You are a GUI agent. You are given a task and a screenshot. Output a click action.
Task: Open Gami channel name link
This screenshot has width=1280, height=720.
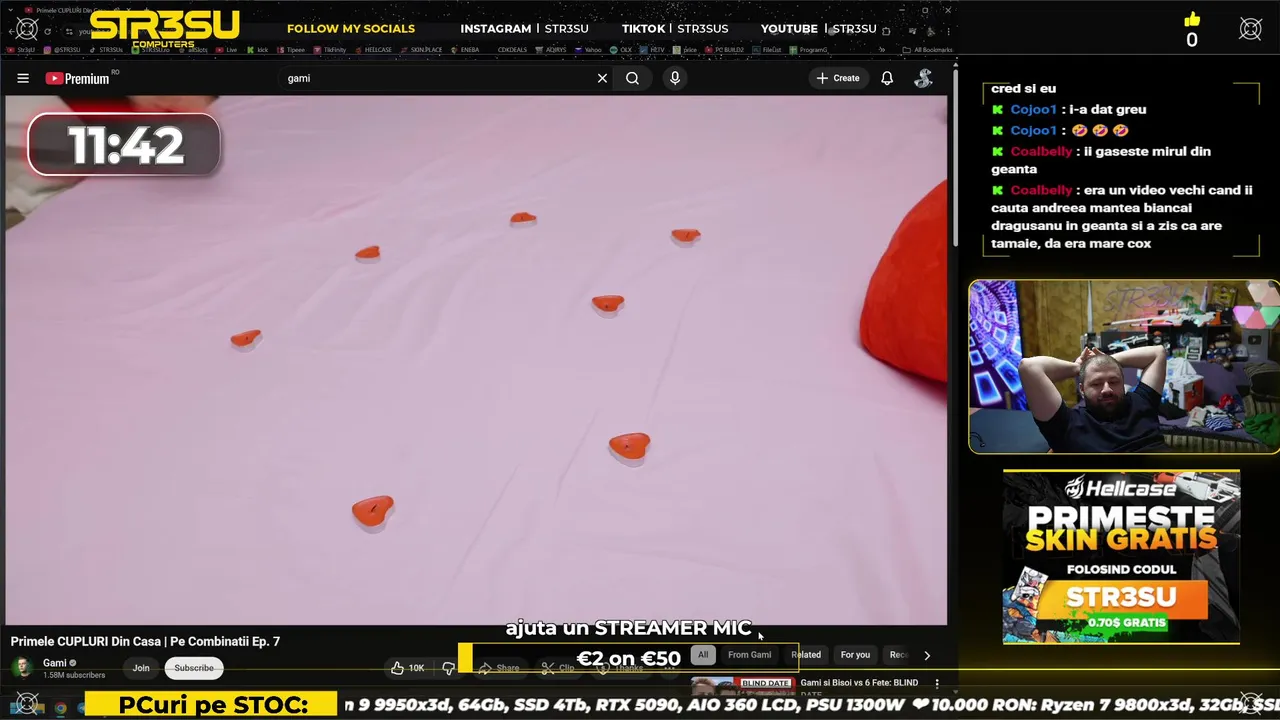click(x=55, y=663)
